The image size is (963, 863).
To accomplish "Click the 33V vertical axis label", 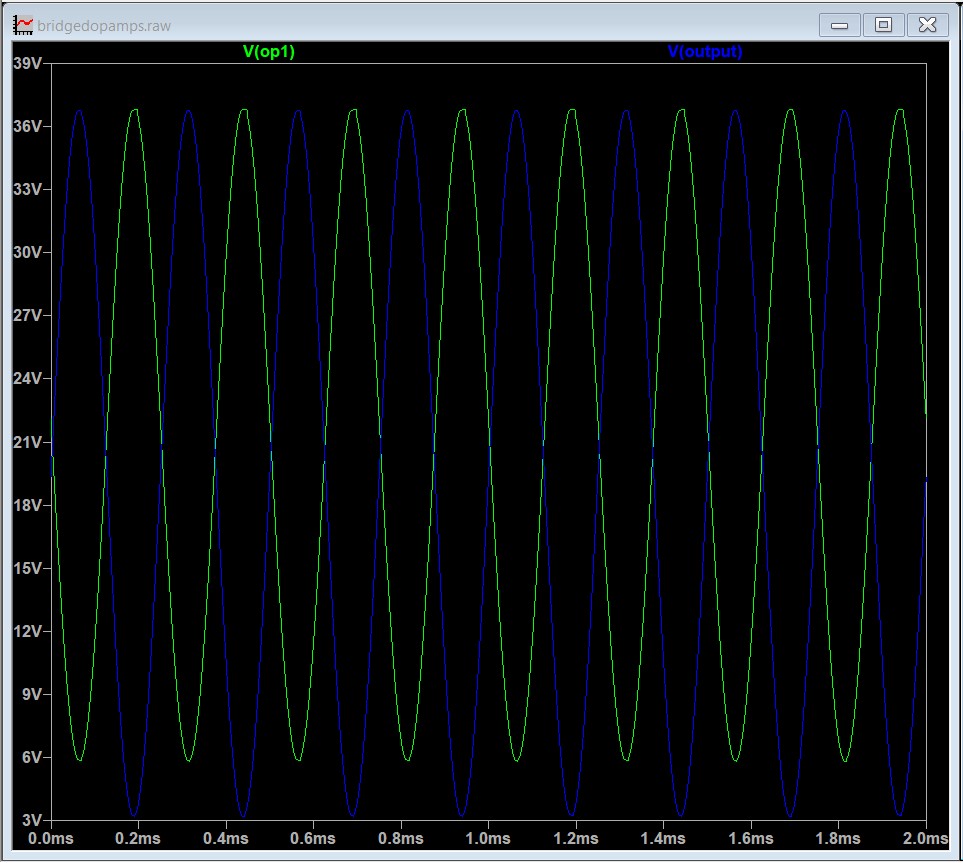I will pyautogui.click(x=28, y=189).
